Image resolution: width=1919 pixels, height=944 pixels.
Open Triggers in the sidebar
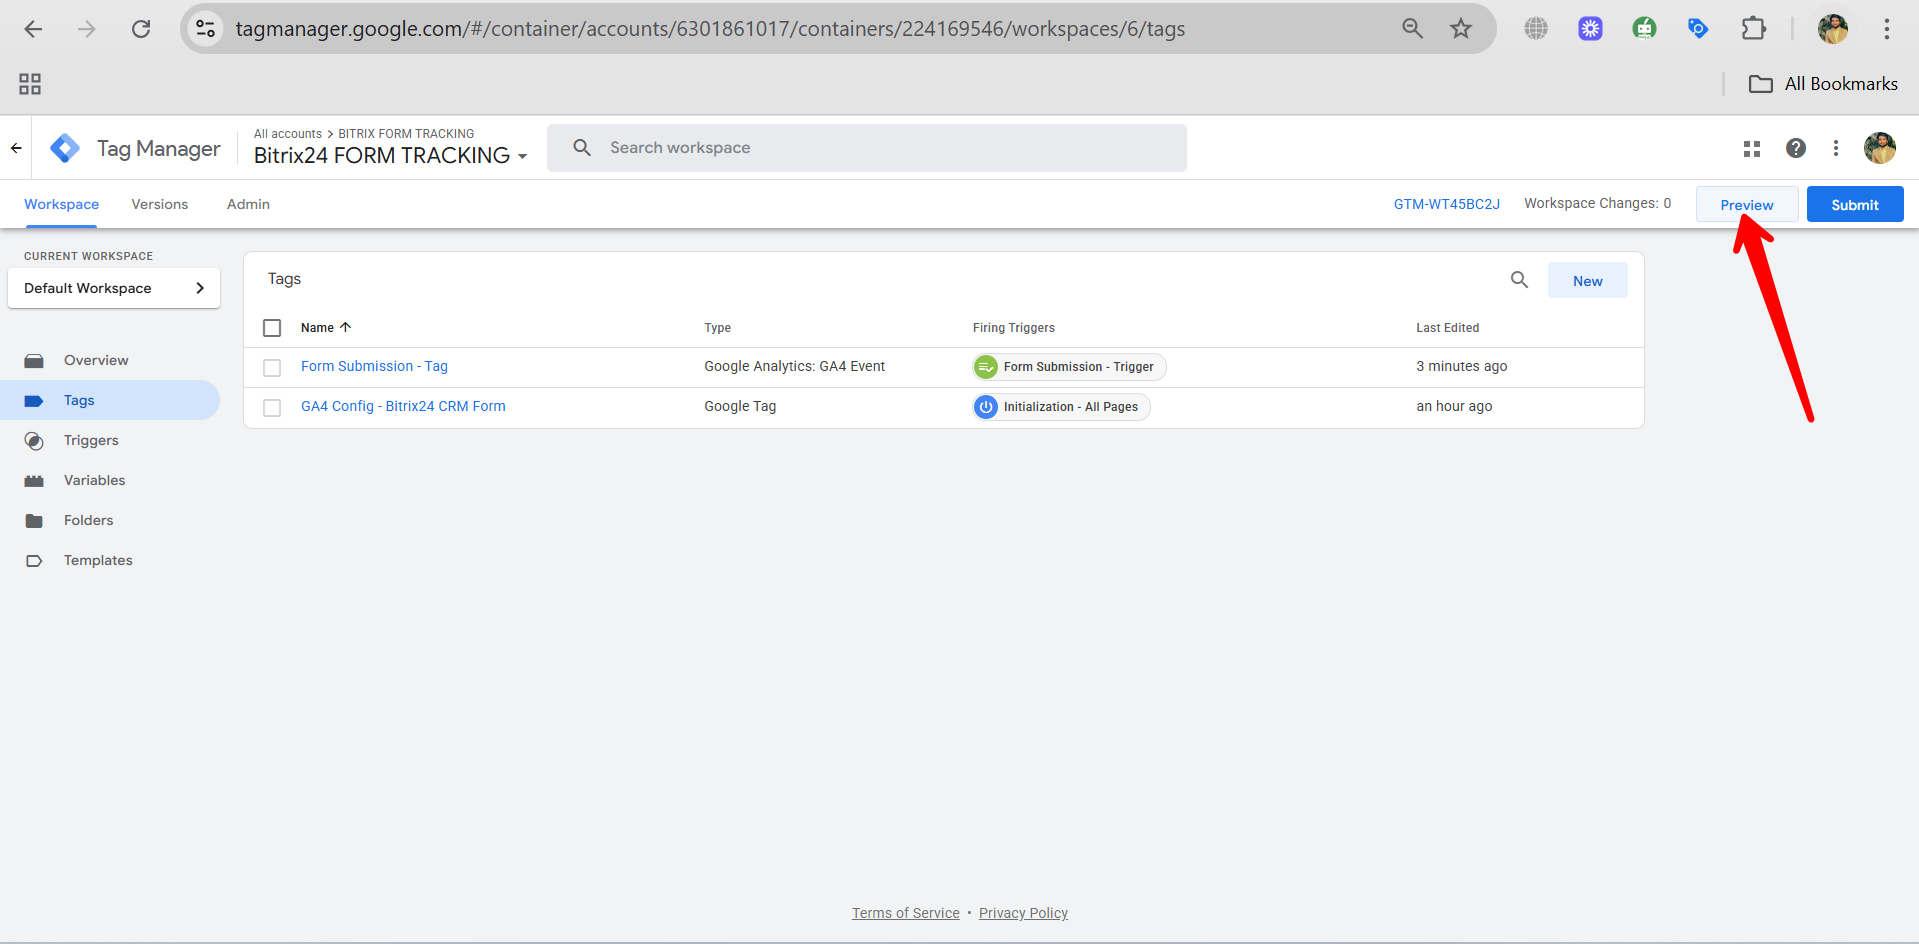(110, 440)
